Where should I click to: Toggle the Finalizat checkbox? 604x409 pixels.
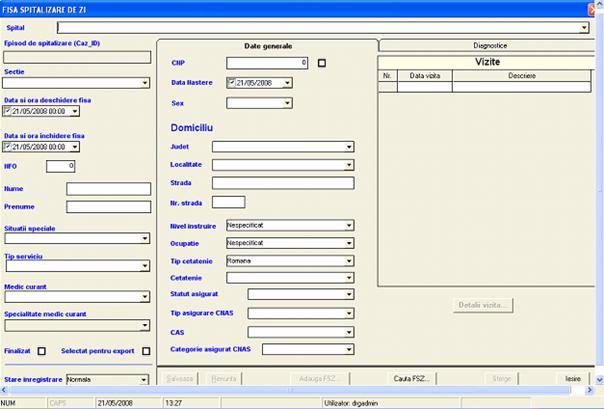coord(42,351)
